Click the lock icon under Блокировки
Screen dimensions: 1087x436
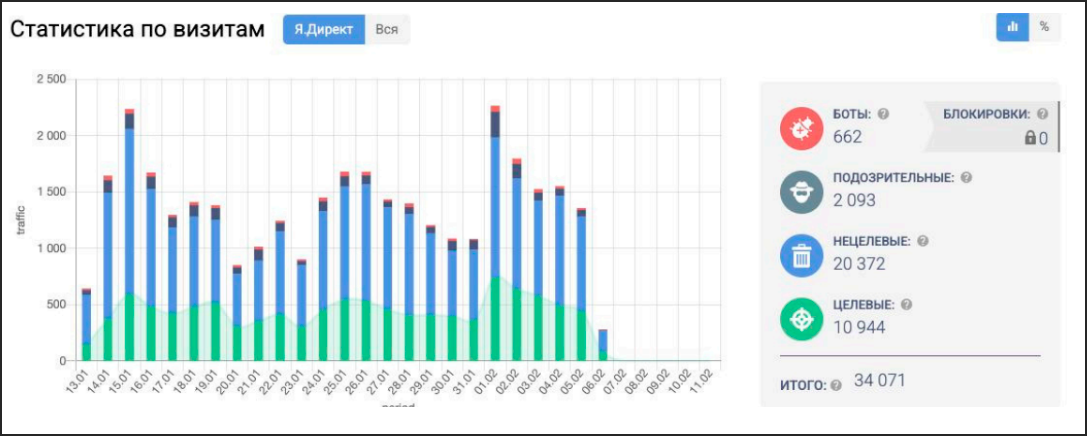[1030, 138]
